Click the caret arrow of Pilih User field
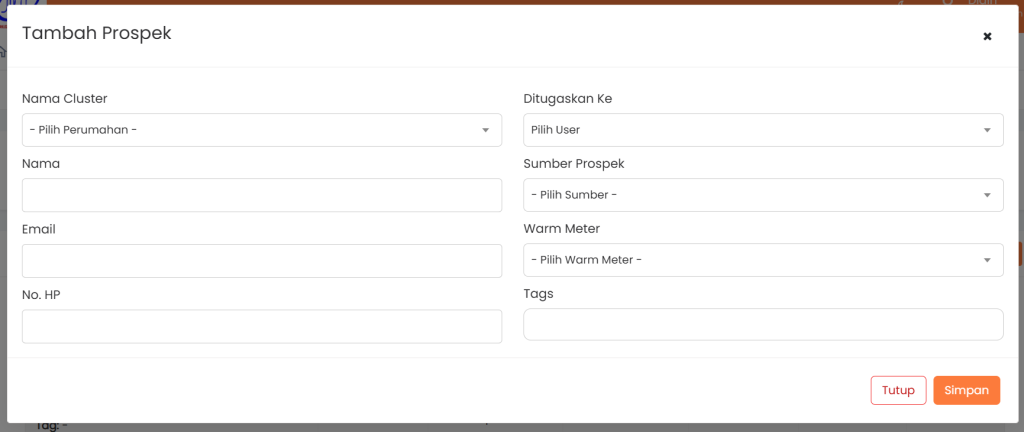Screen dimensions: 1024x432 coord(986,130)
